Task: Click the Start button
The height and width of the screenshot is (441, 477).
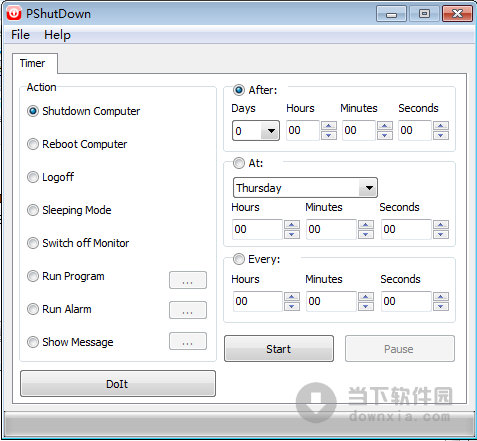Action: click(279, 349)
